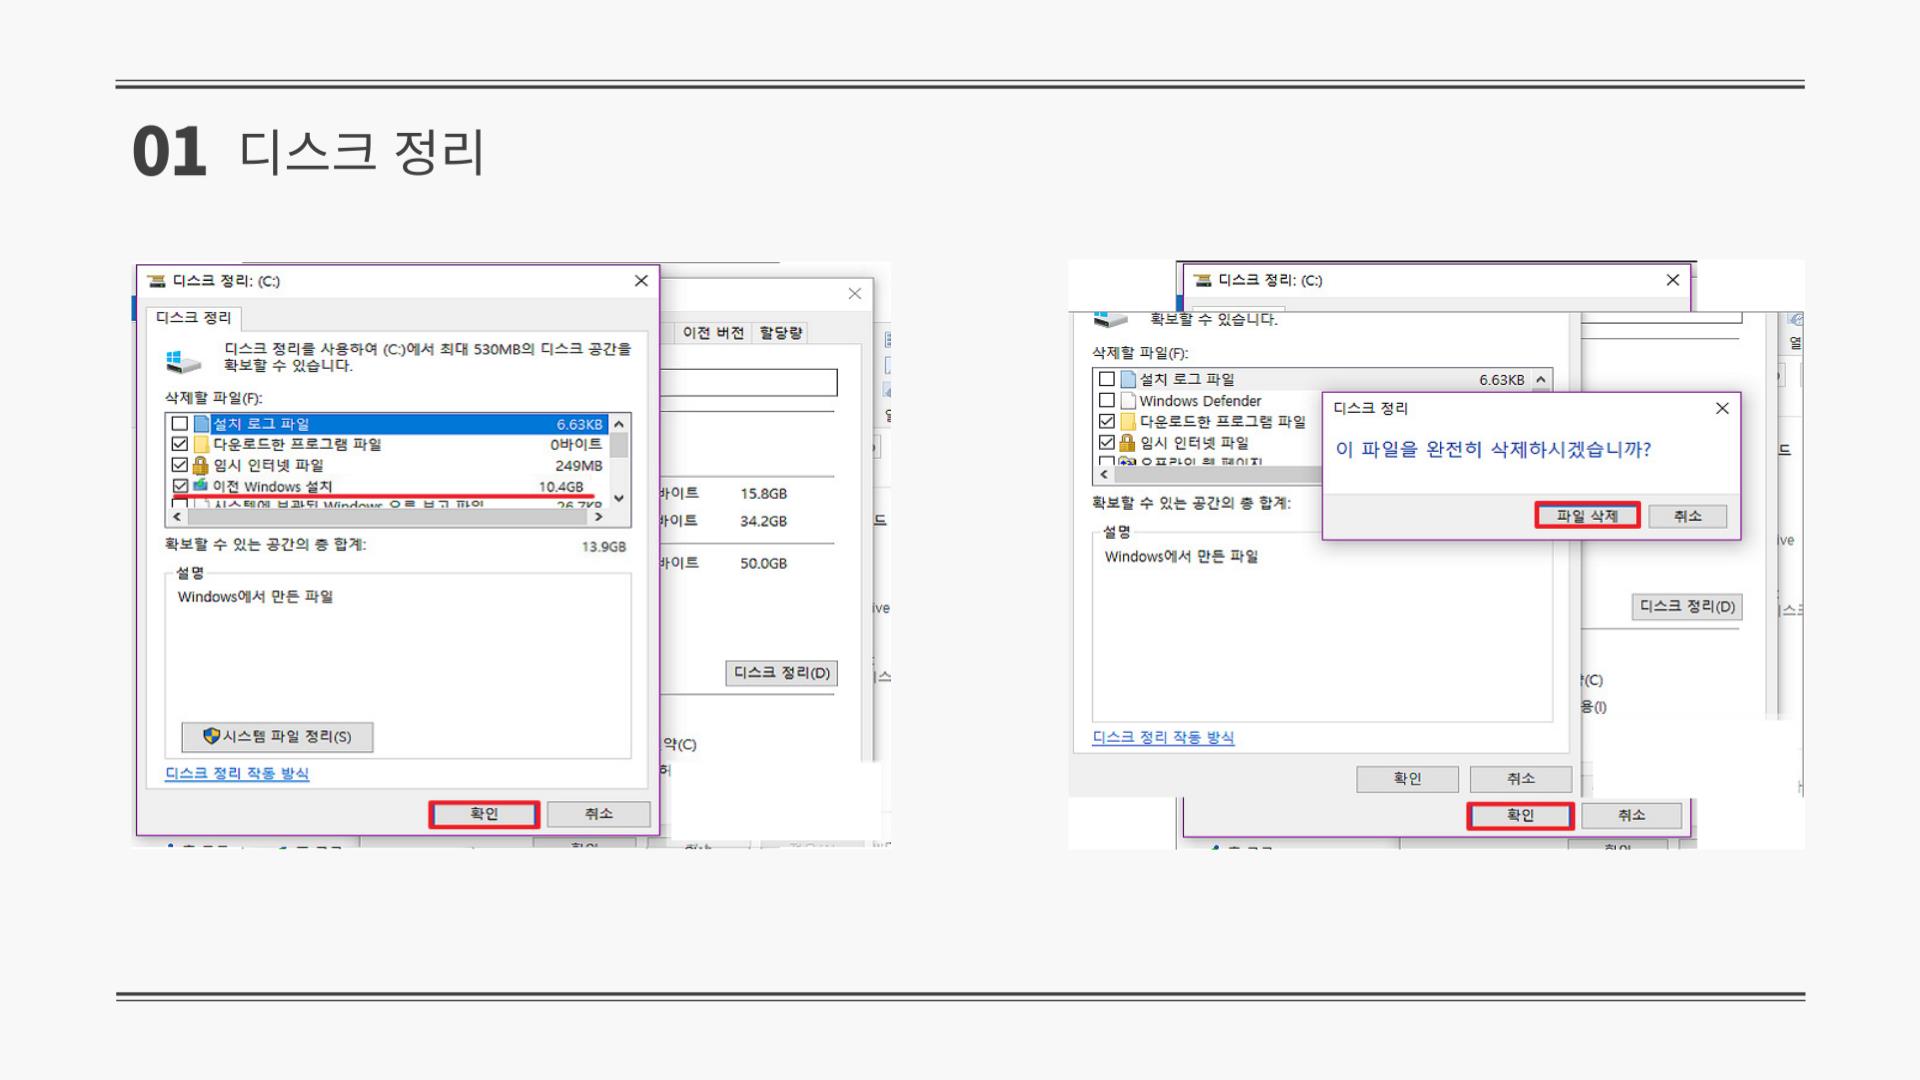Check 설치 로그 파일 box in right screenshot
This screenshot has width=1920, height=1080.
[1107, 379]
